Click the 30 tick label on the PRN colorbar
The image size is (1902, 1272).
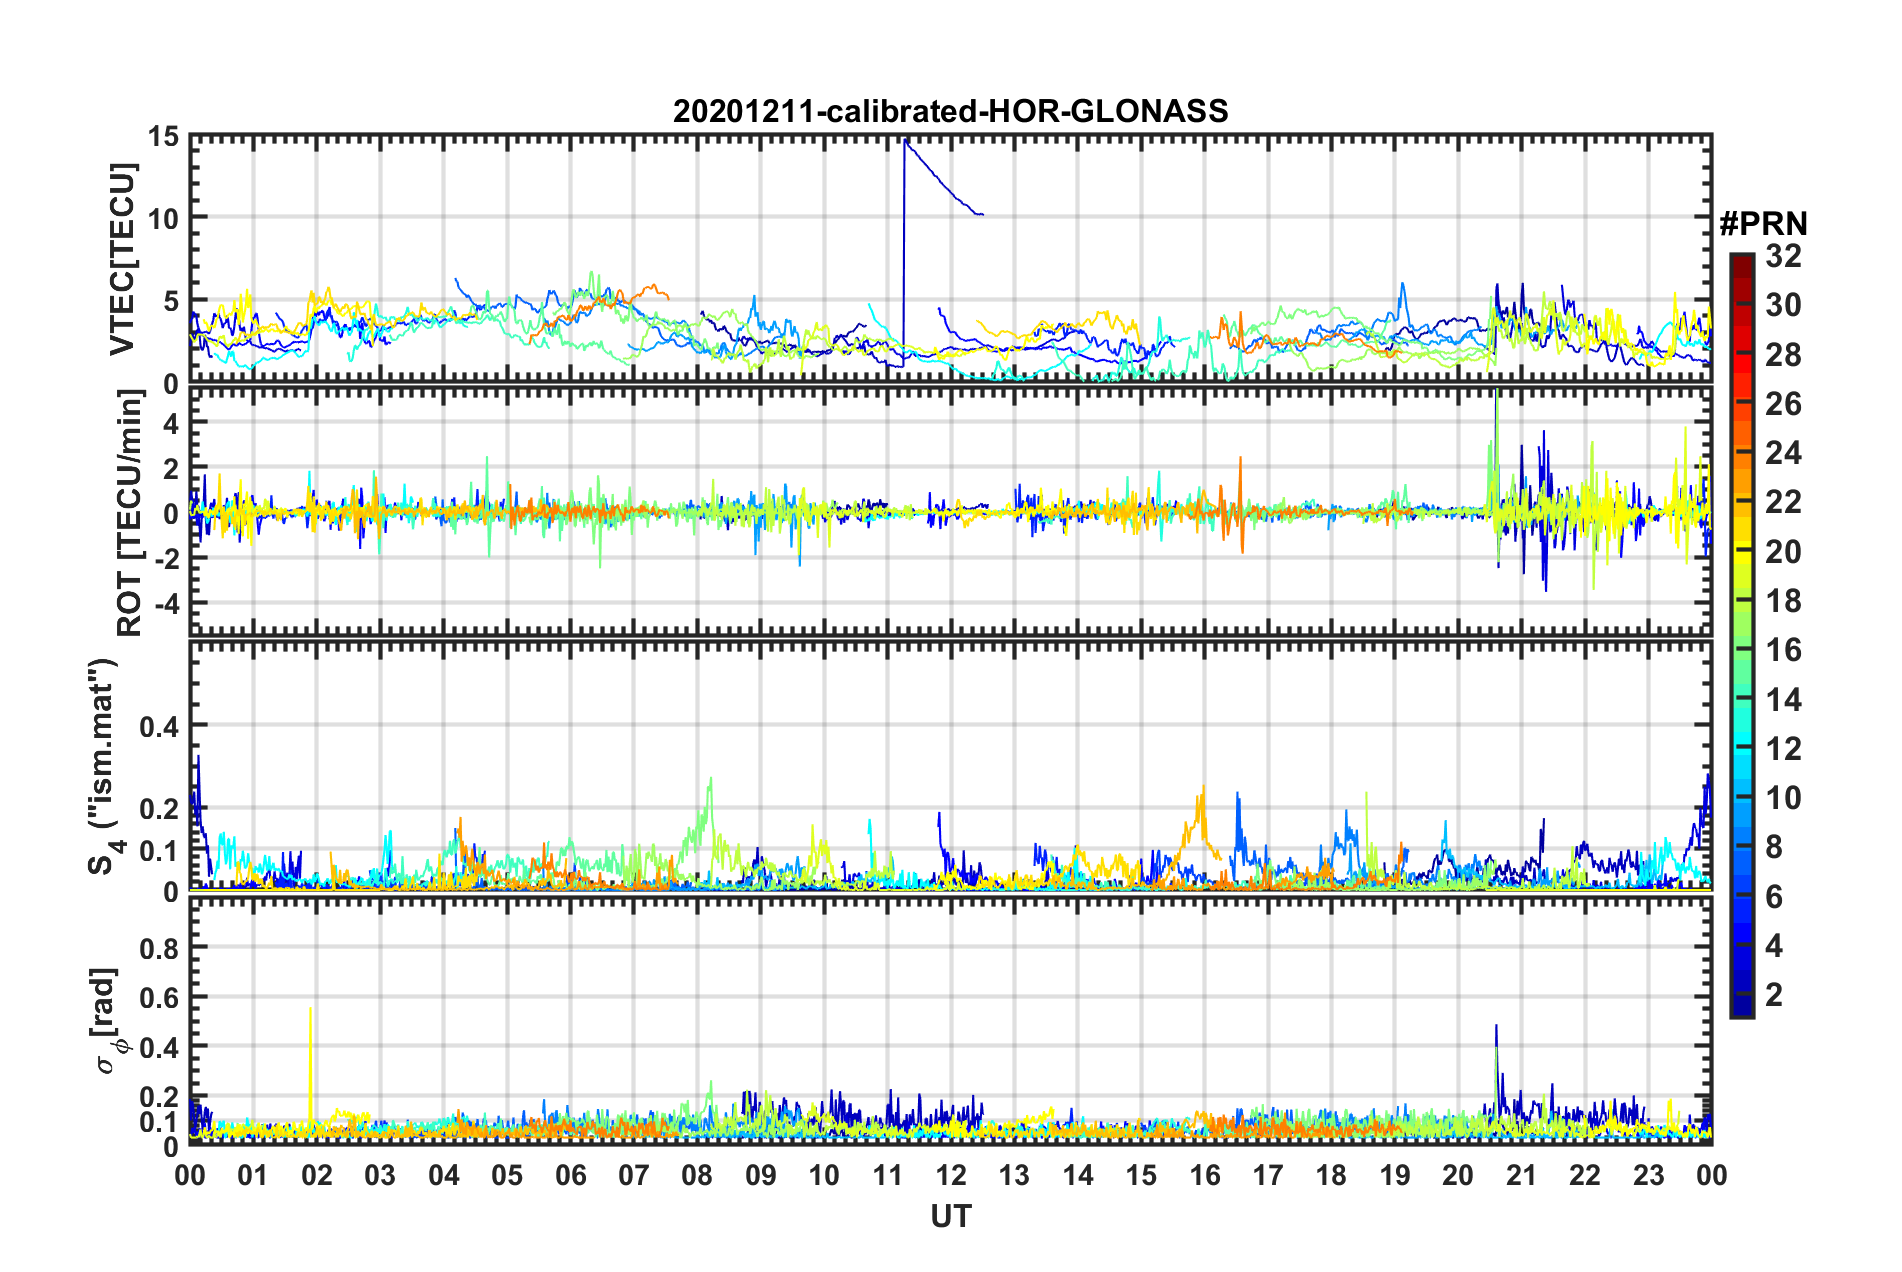[1783, 305]
